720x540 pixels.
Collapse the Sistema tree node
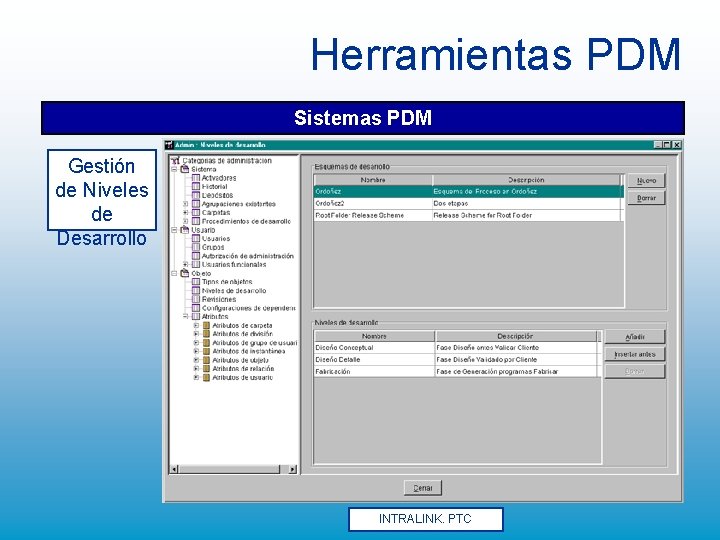[174, 169]
